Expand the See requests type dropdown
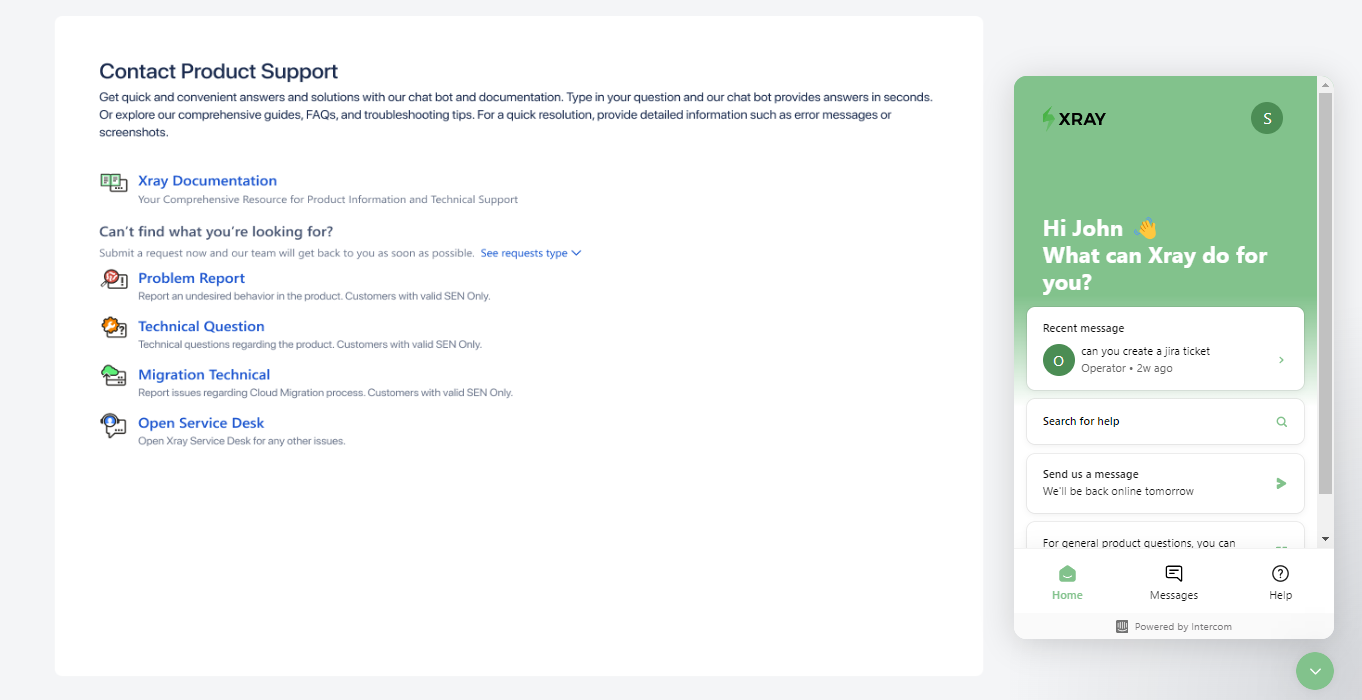 click(530, 253)
